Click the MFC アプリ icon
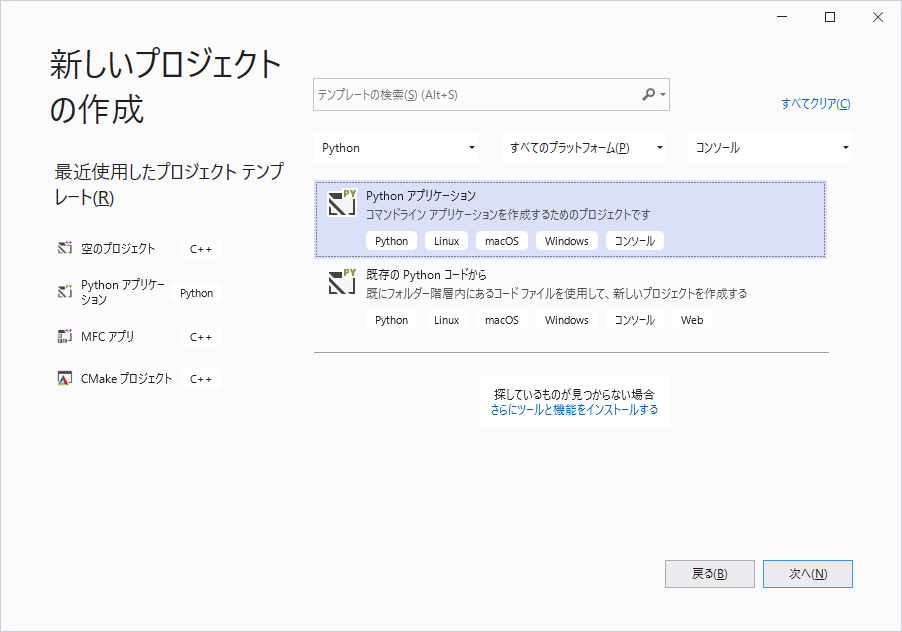Viewport: 902px width, 632px height. point(65,336)
